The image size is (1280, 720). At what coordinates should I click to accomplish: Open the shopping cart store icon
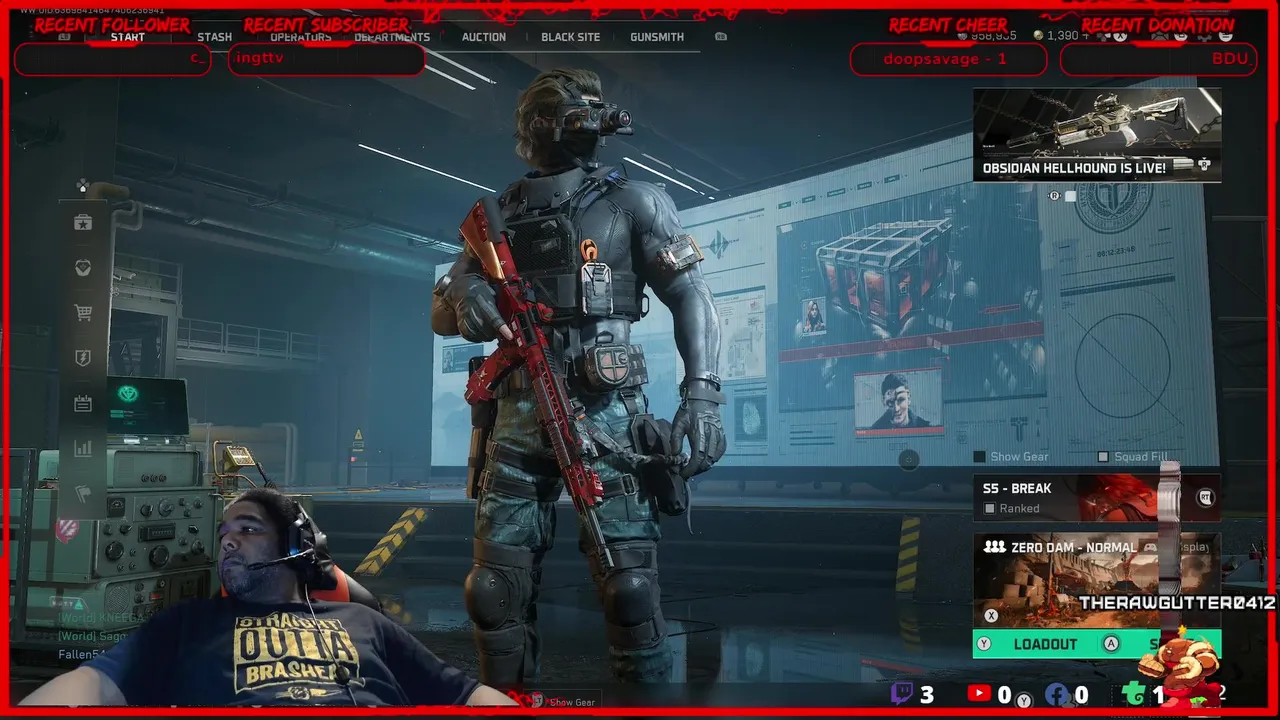(83, 313)
